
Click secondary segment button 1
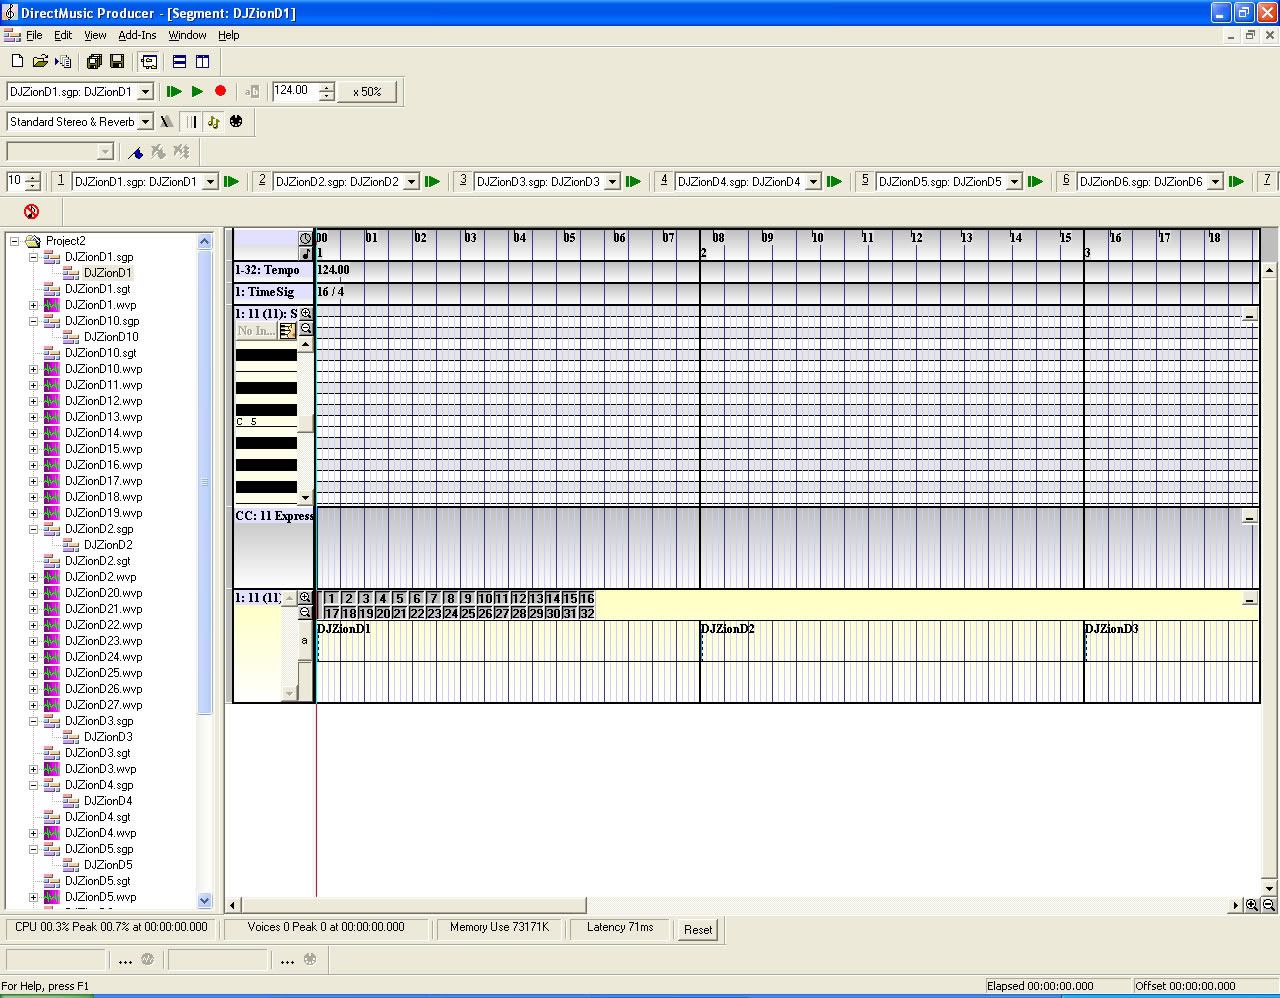[x=60, y=181]
